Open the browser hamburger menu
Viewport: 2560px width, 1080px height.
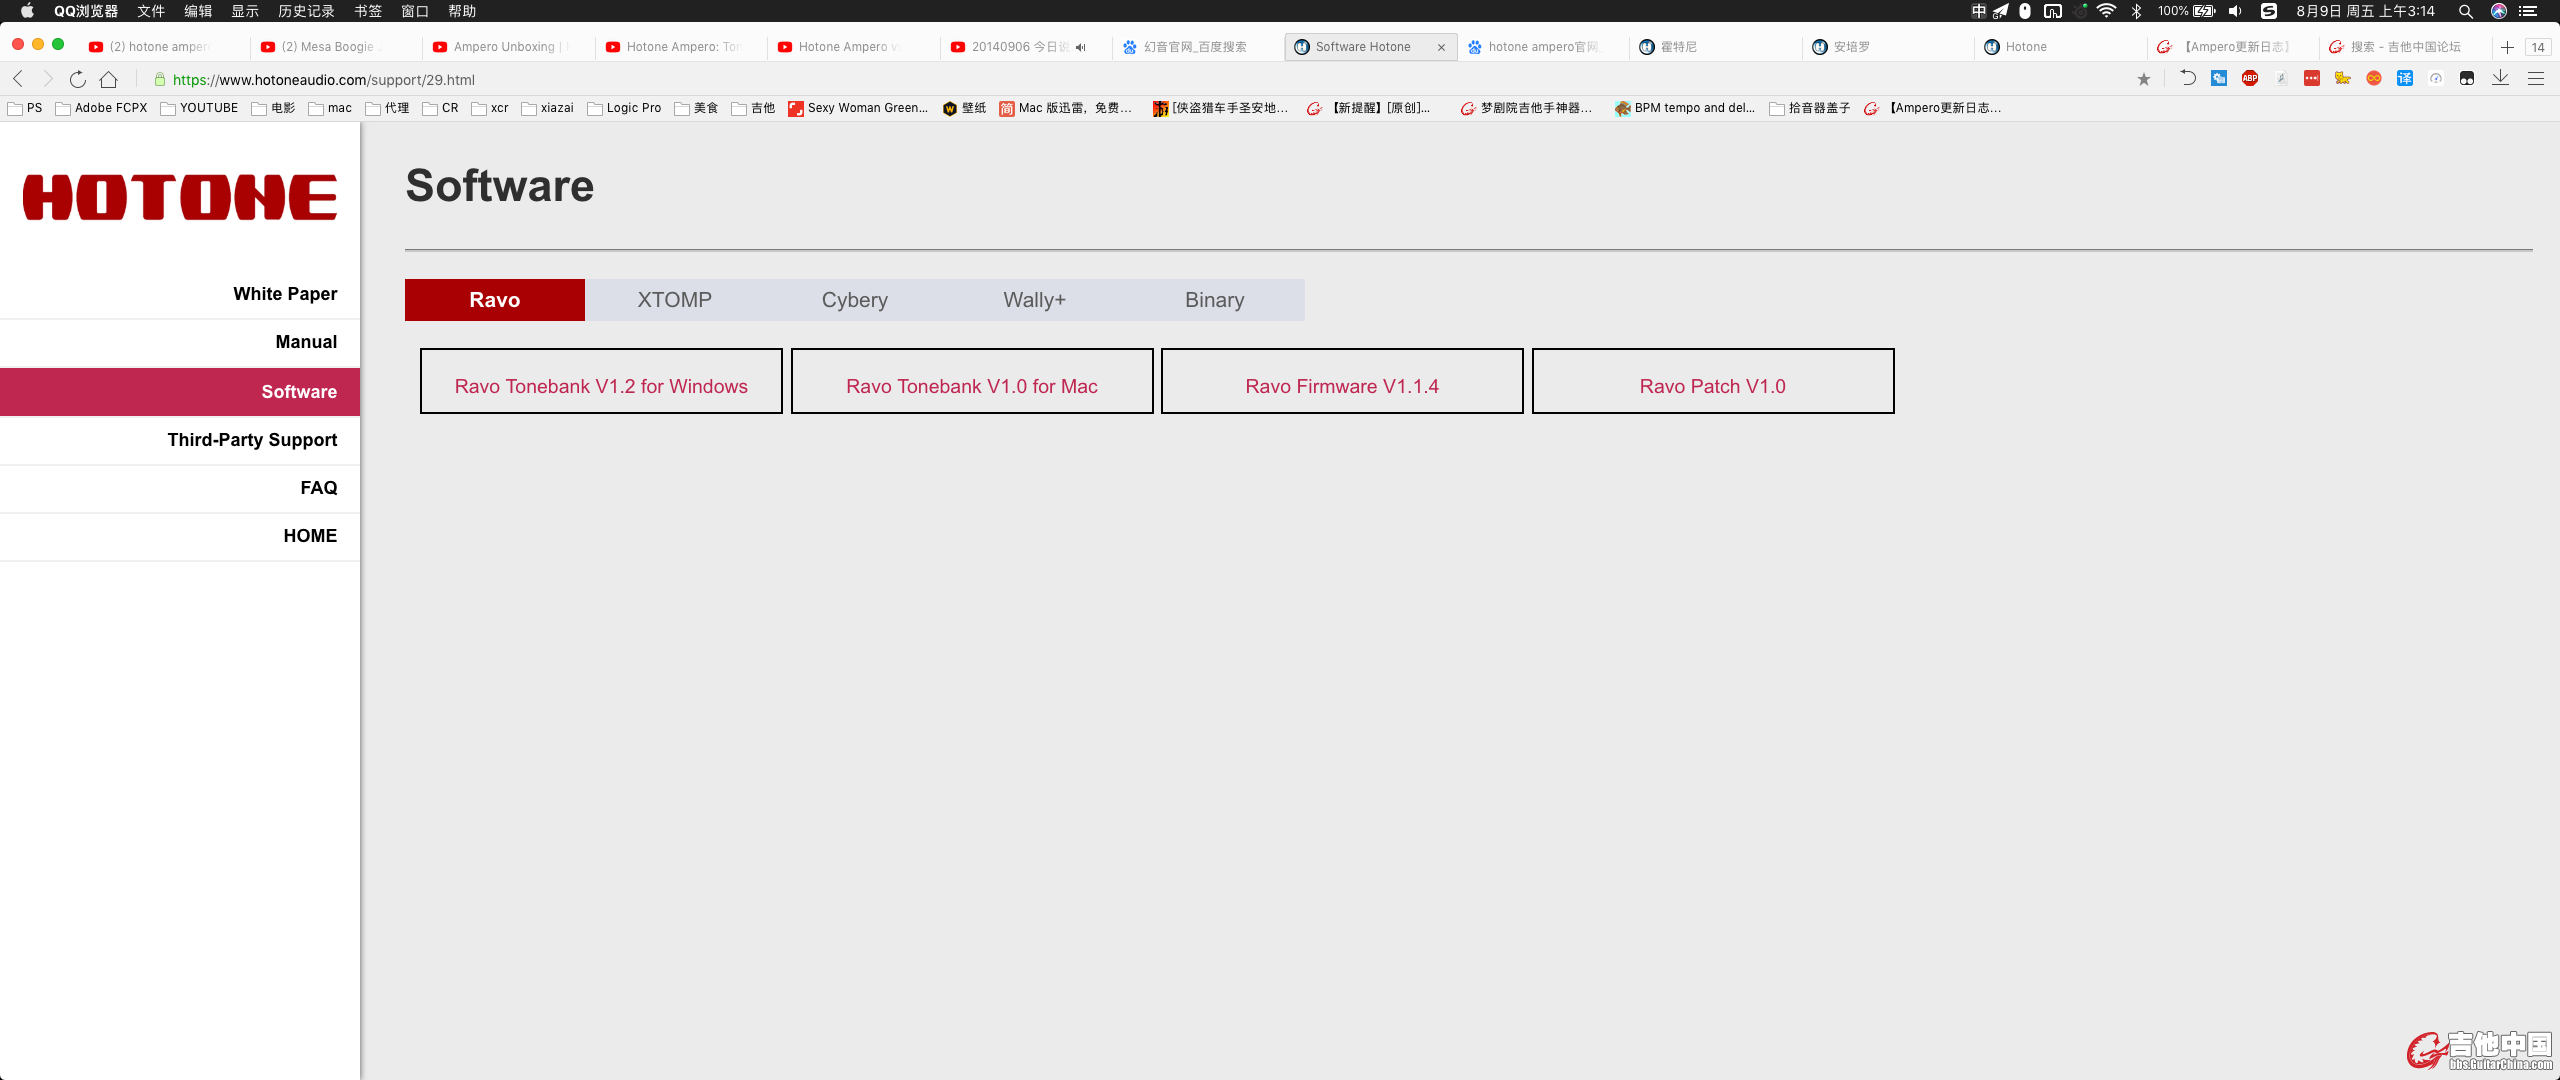pos(2536,78)
